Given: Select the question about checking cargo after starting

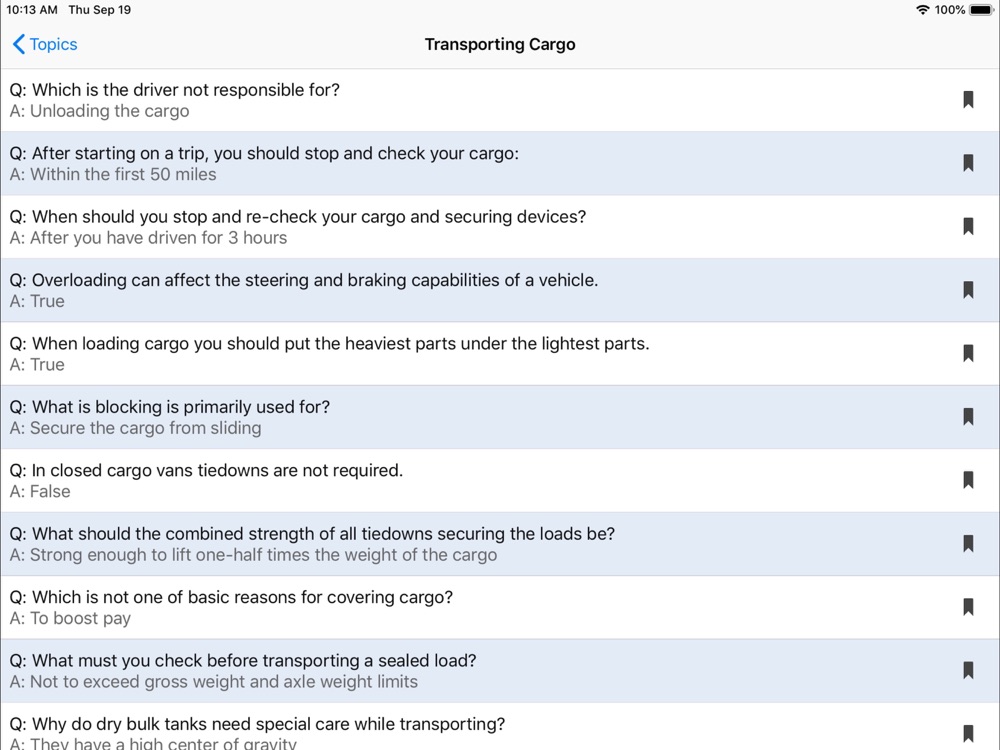Looking at the screenshot, I should pos(400,163).
